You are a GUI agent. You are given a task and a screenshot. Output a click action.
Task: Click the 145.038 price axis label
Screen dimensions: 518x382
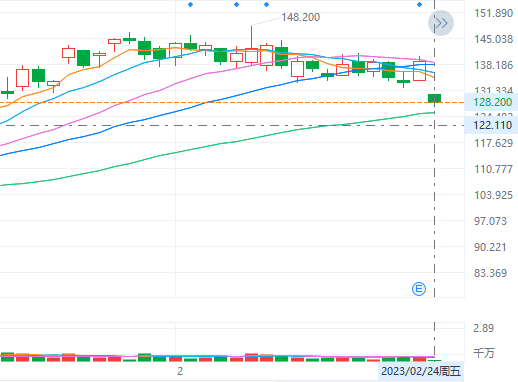click(x=493, y=39)
